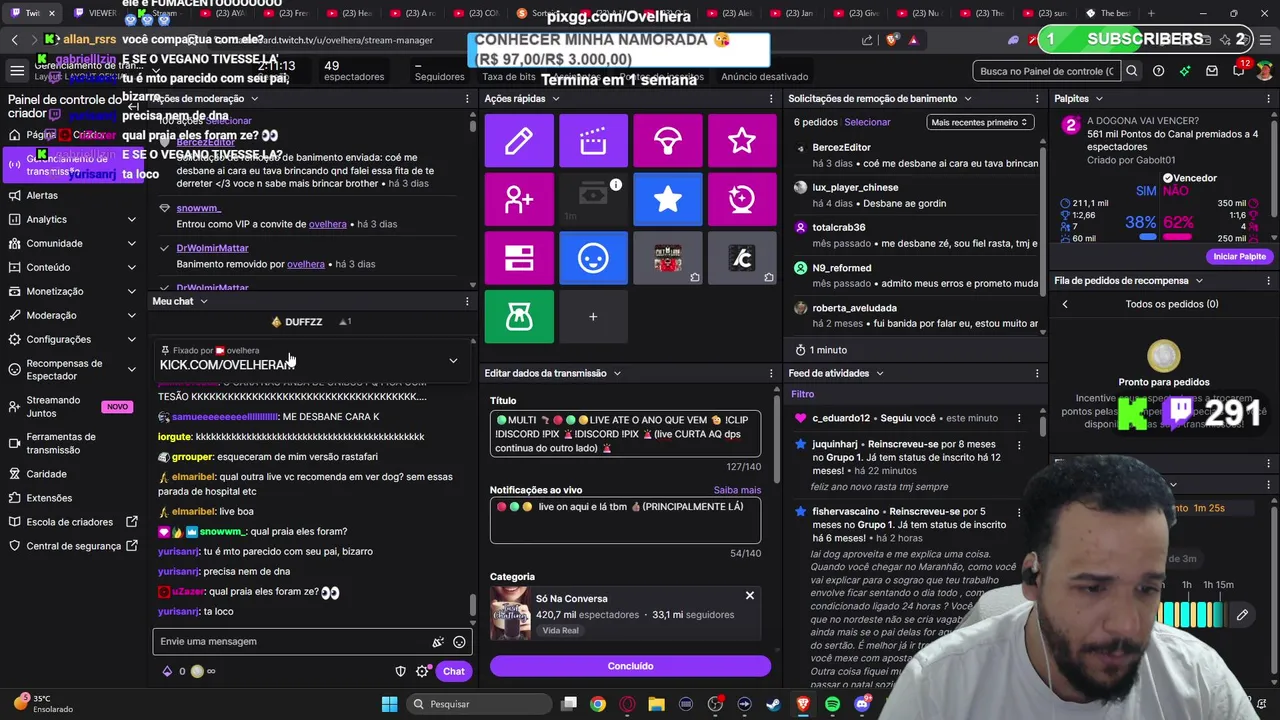Click the search magnifier in dashboard header

tap(1132, 71)
